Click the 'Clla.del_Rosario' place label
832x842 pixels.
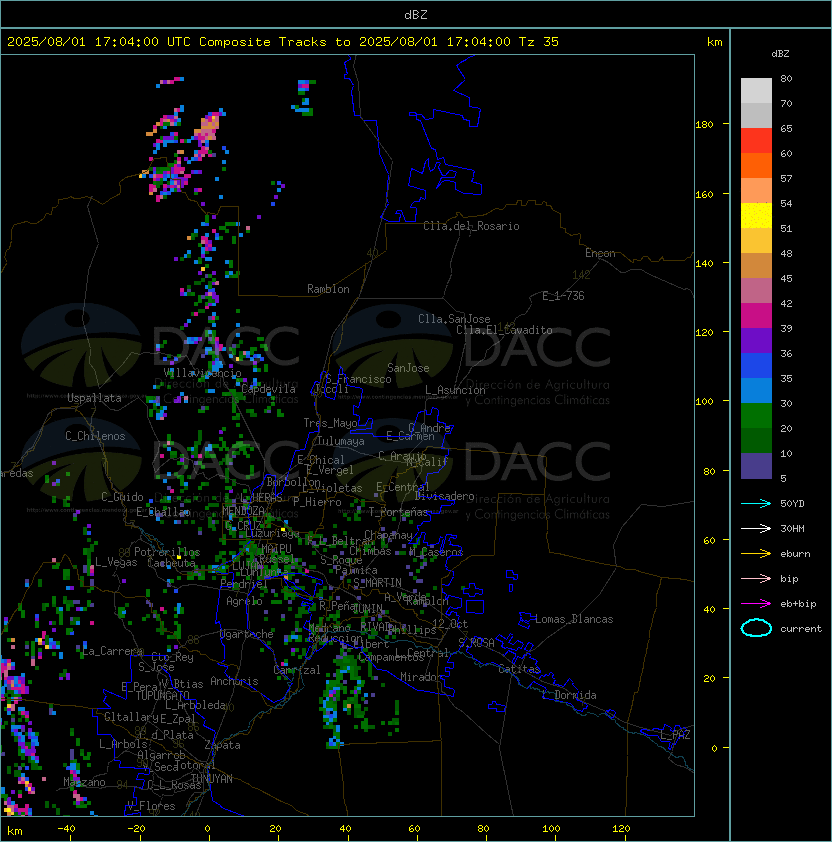pyautogui.click(x=471, y=226)
